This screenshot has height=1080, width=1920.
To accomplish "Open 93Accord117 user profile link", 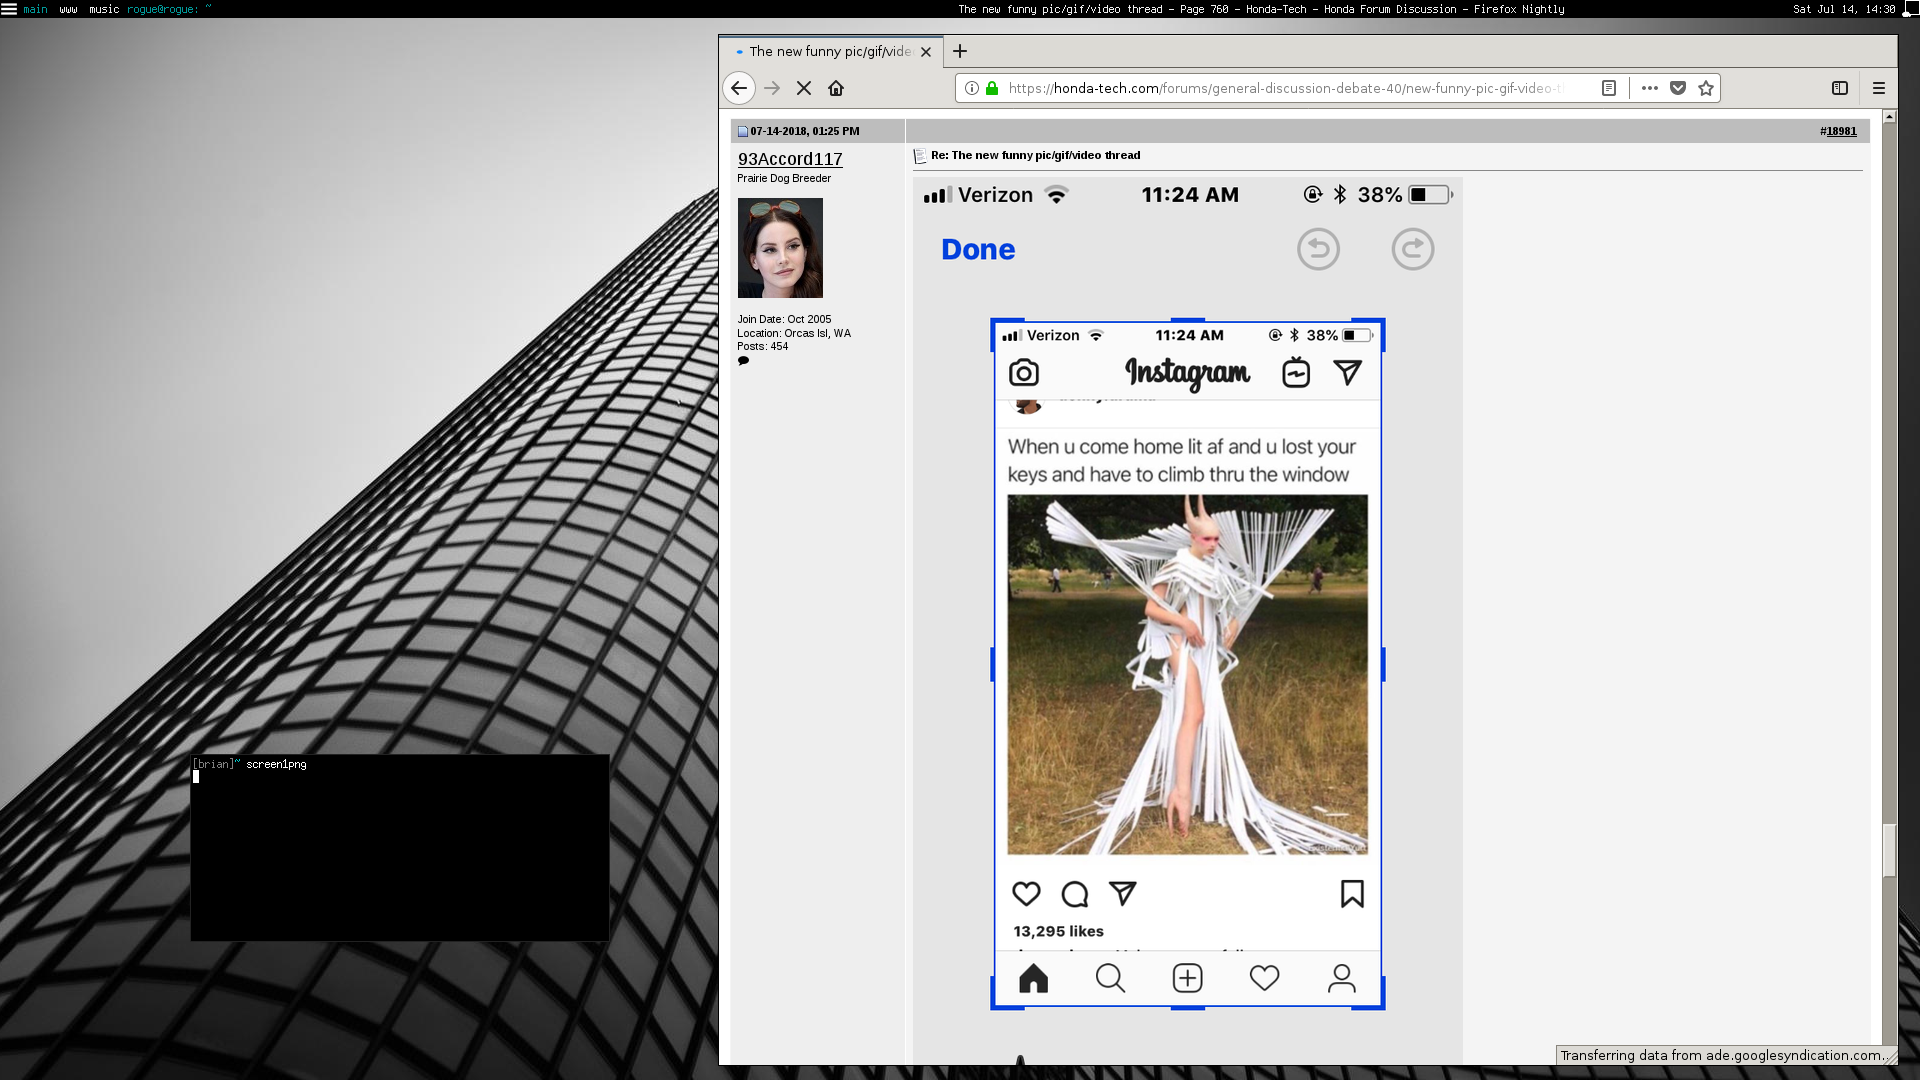I will tap(790, 159).
